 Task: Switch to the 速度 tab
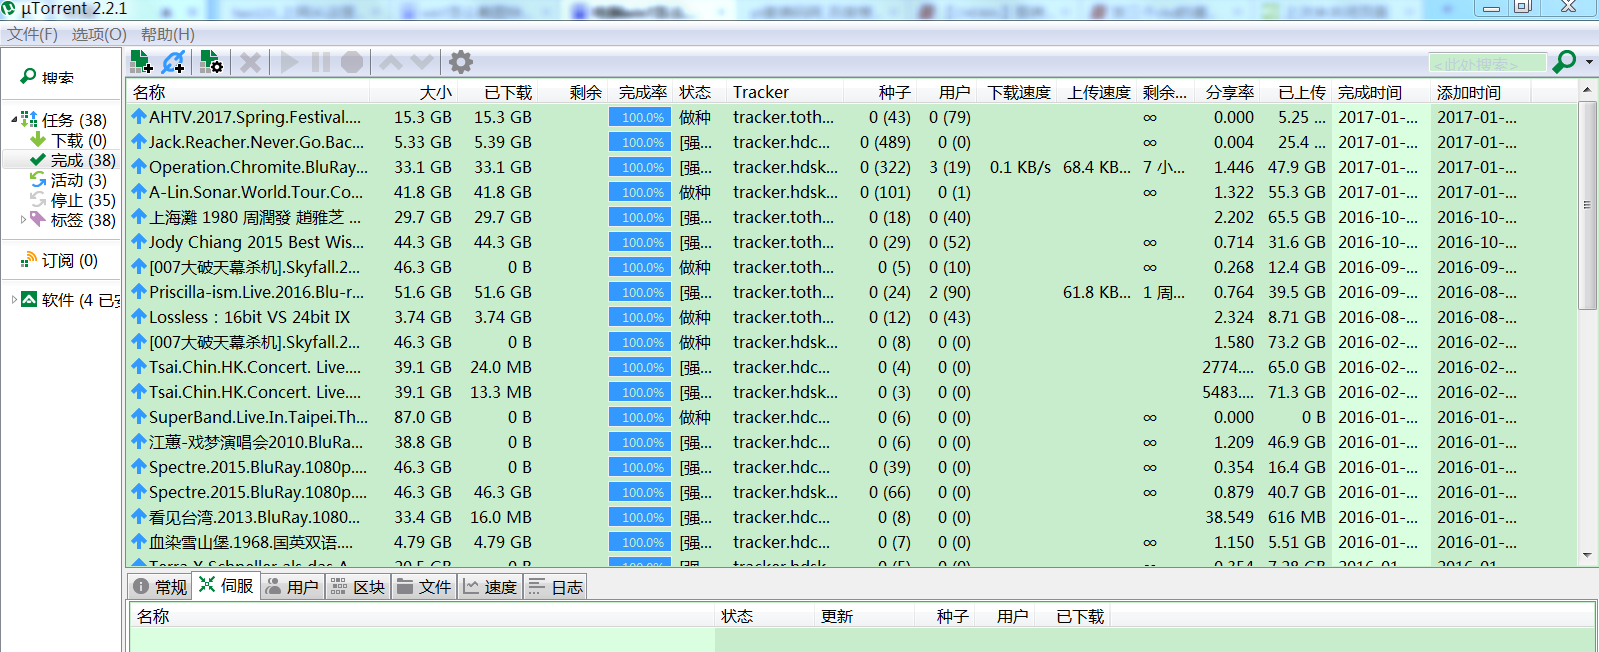tap(490, 587)
